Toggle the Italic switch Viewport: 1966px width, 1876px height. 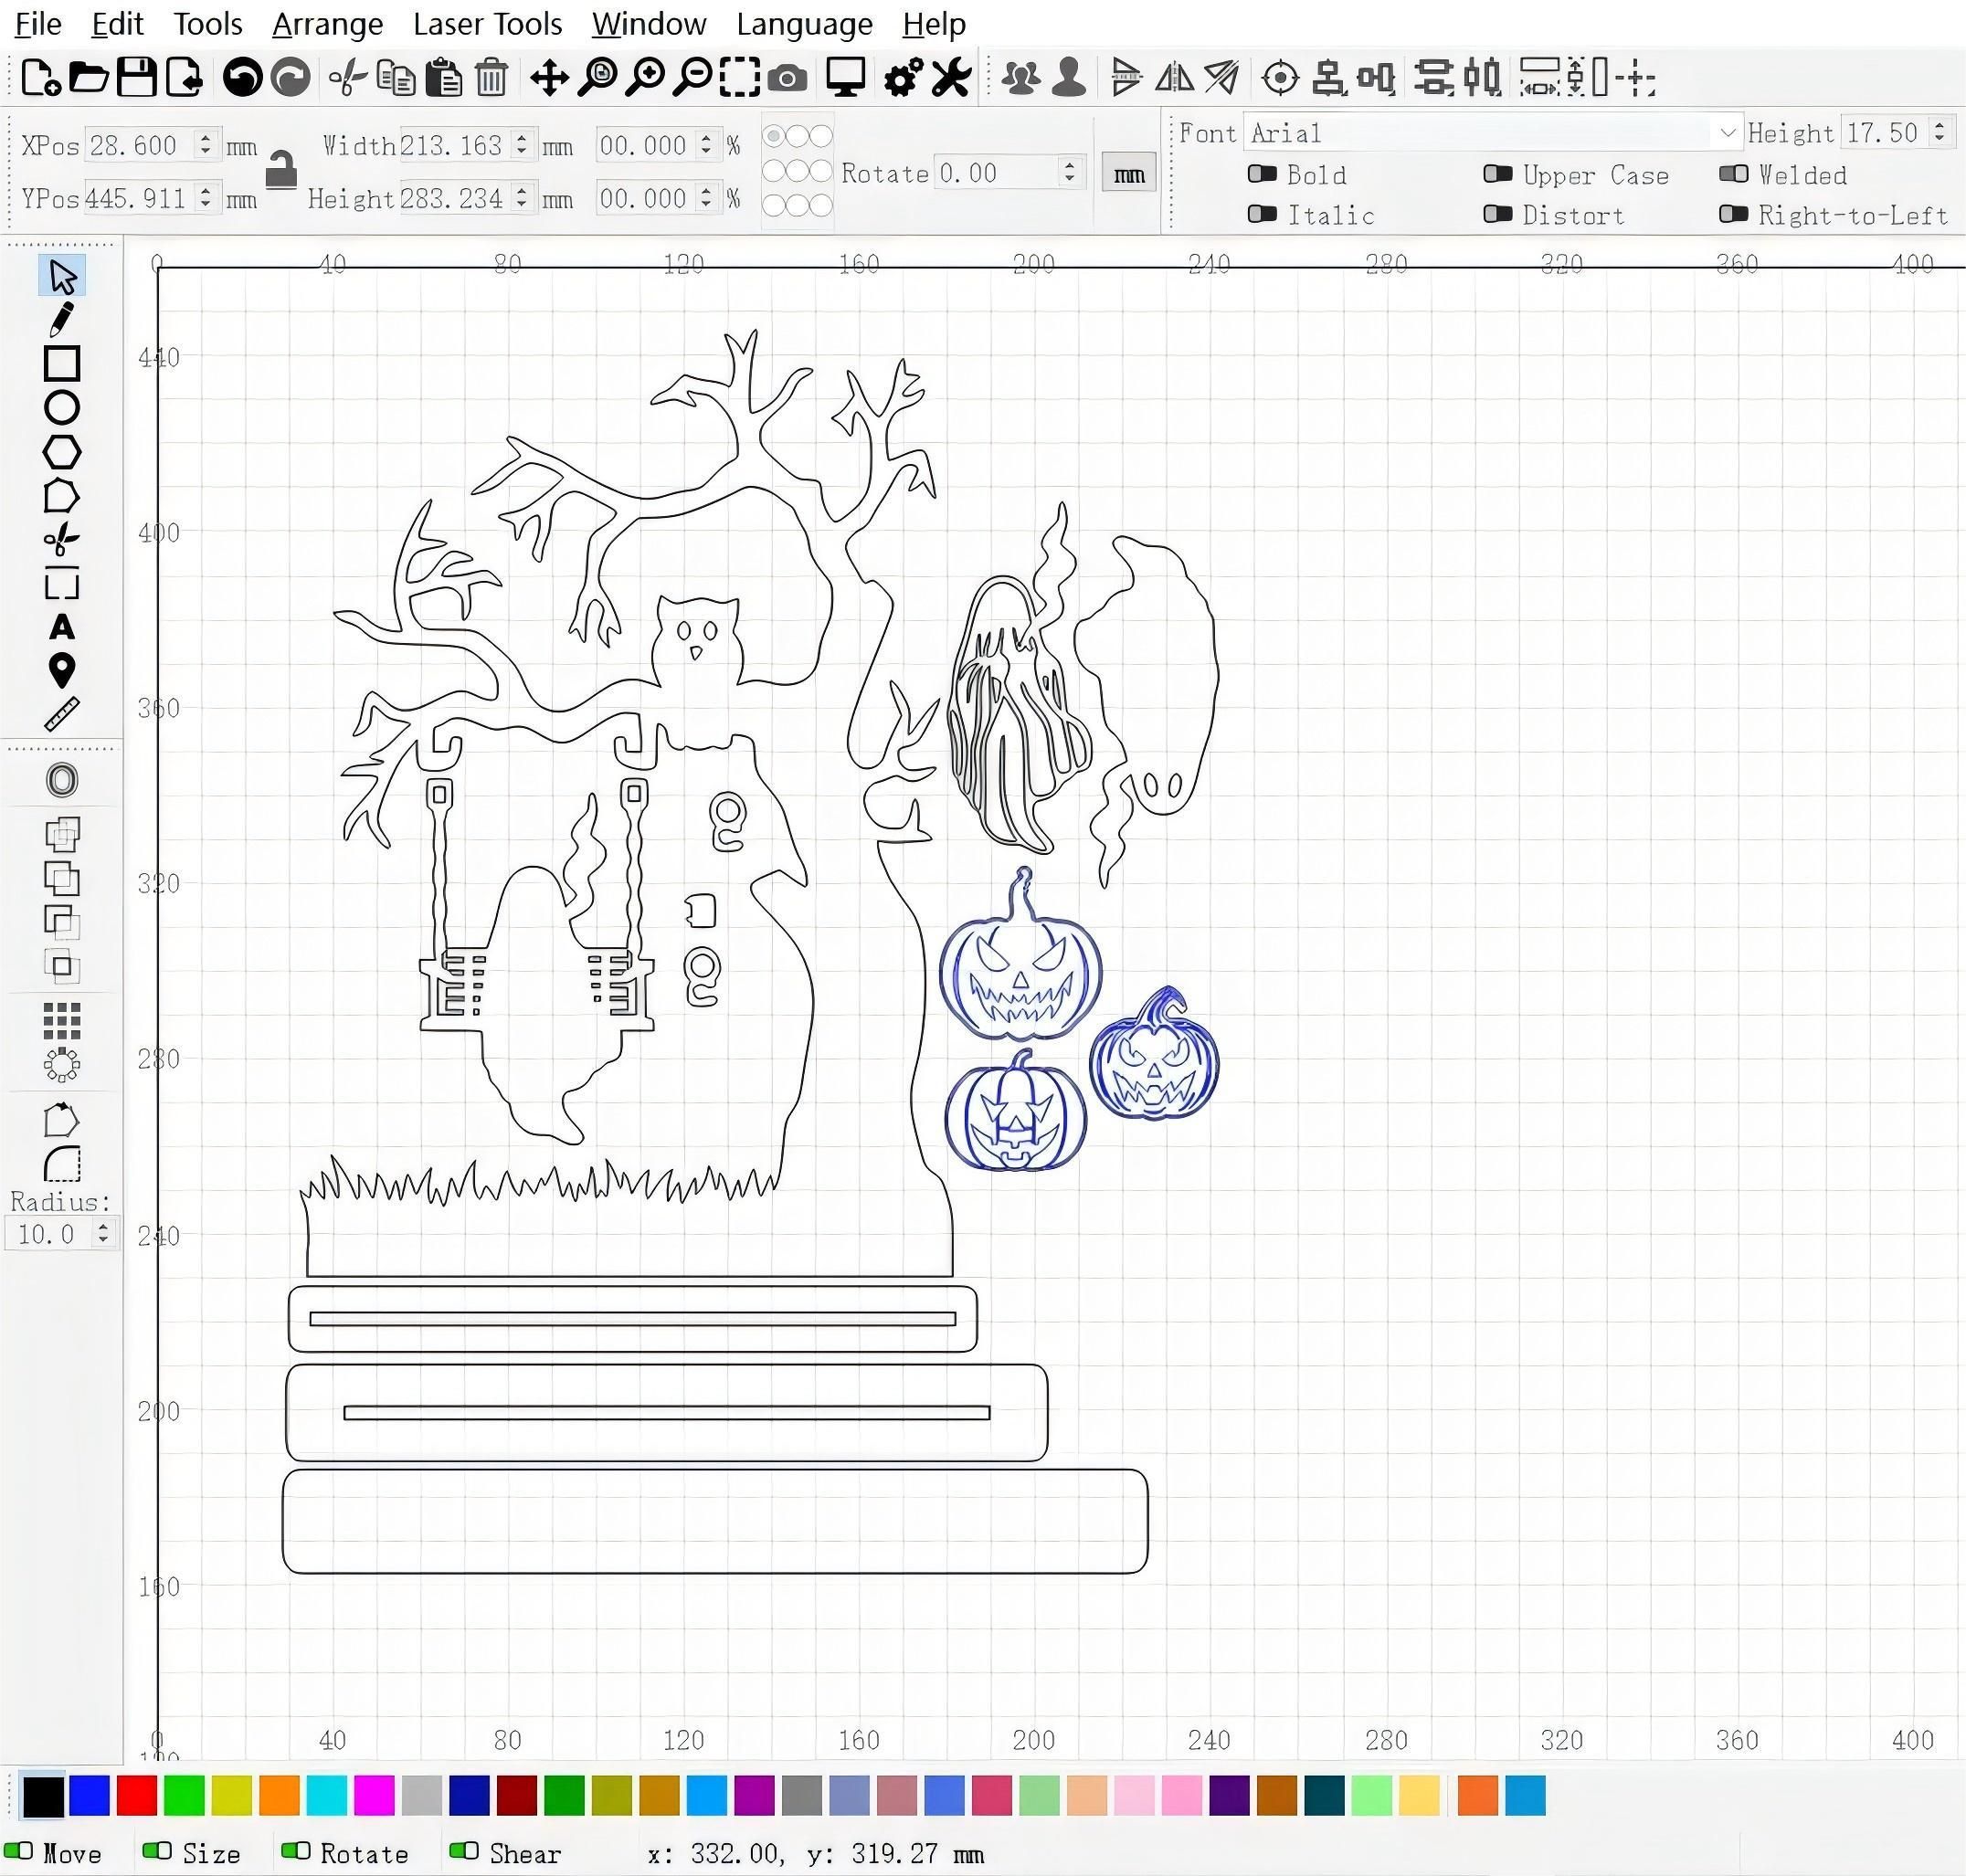[1262, 214]
